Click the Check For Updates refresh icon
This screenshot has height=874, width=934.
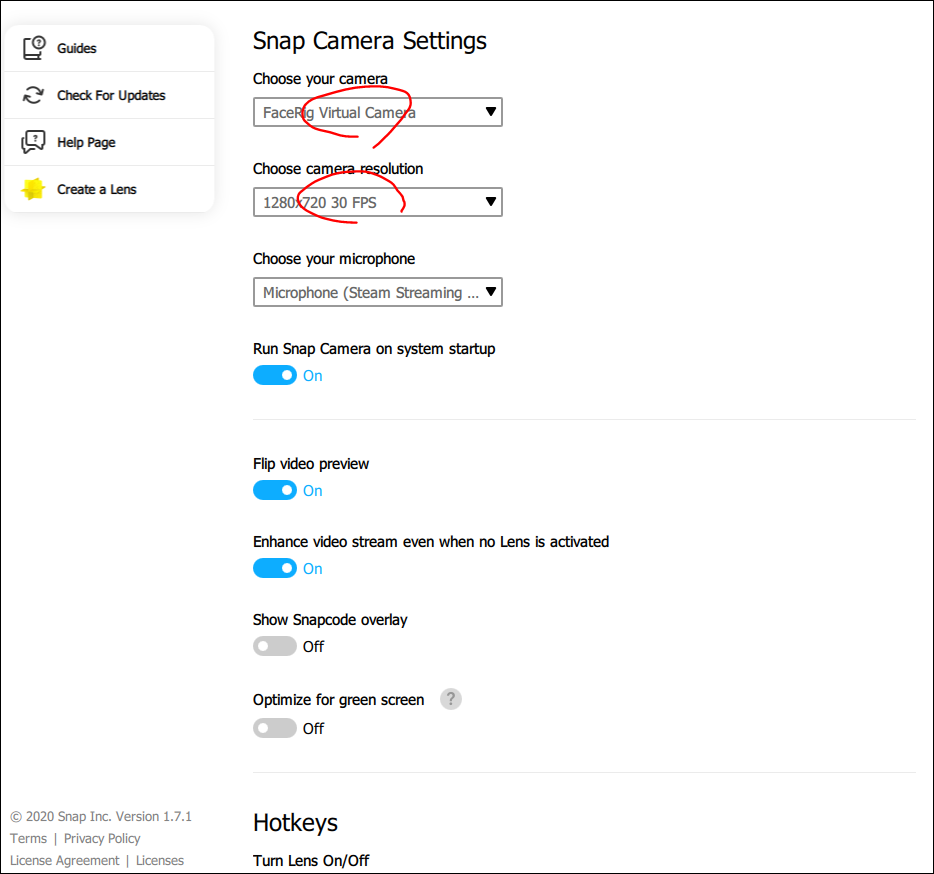33,95
